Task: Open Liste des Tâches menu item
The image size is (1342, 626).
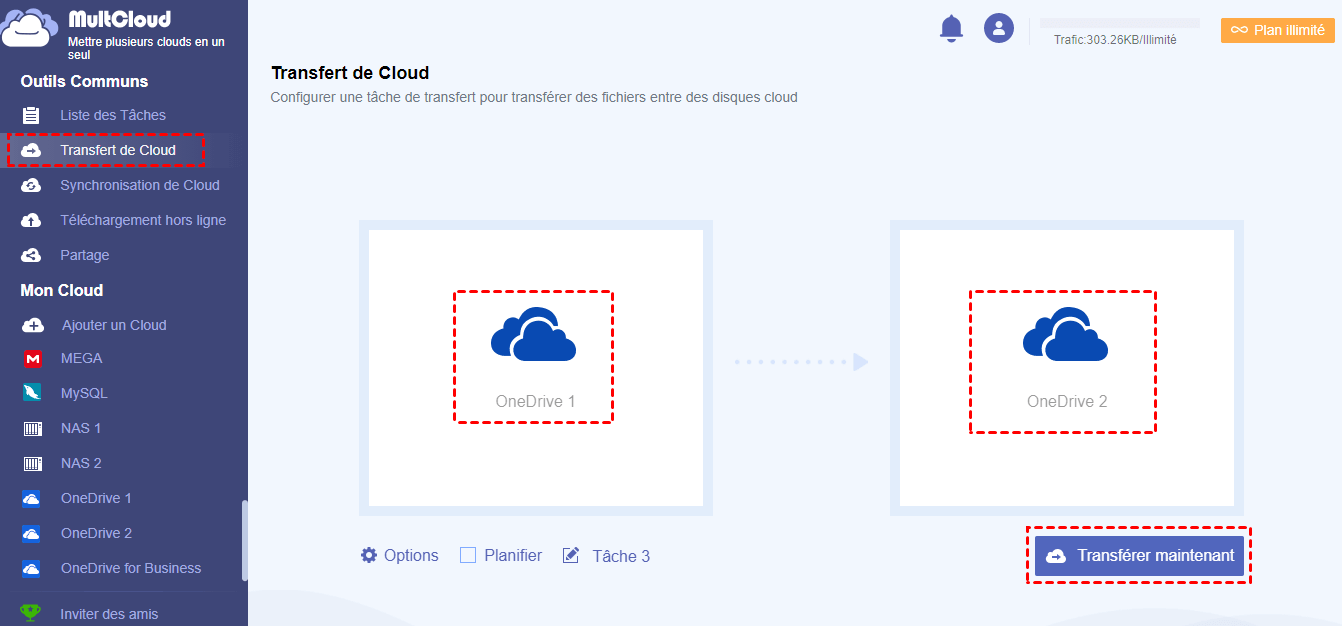Action: (x=113, y=115)
